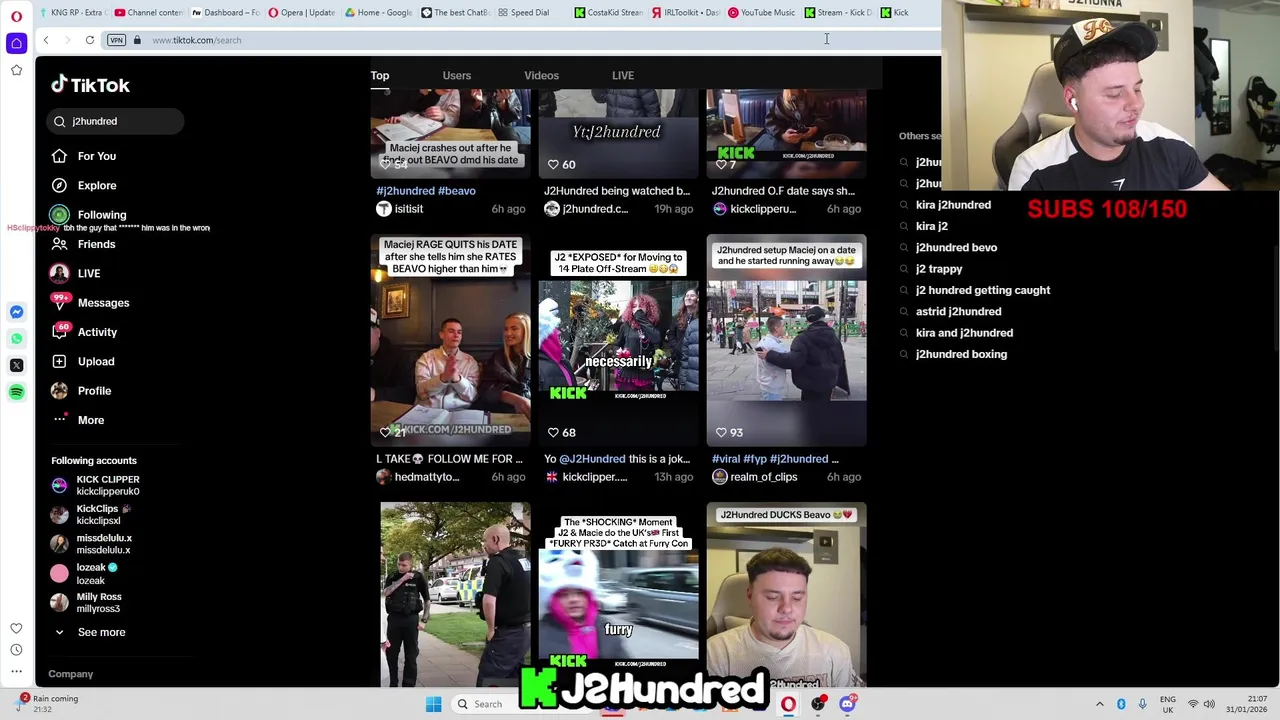Reload the TikTok page
Viewport: 1280px width, 720px height.
90,40
